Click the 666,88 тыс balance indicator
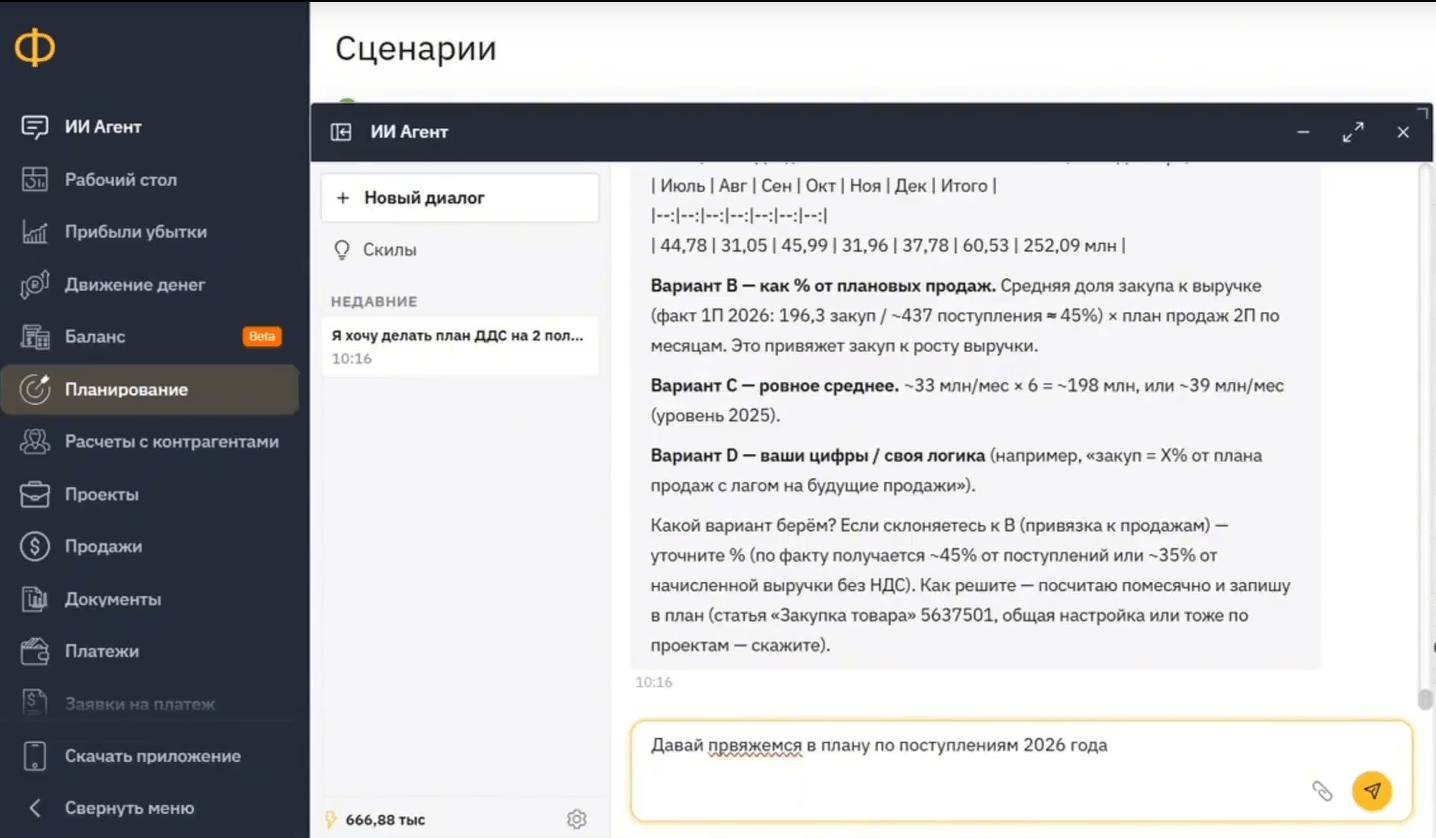 pyautogui.click(x=376, y=820)
